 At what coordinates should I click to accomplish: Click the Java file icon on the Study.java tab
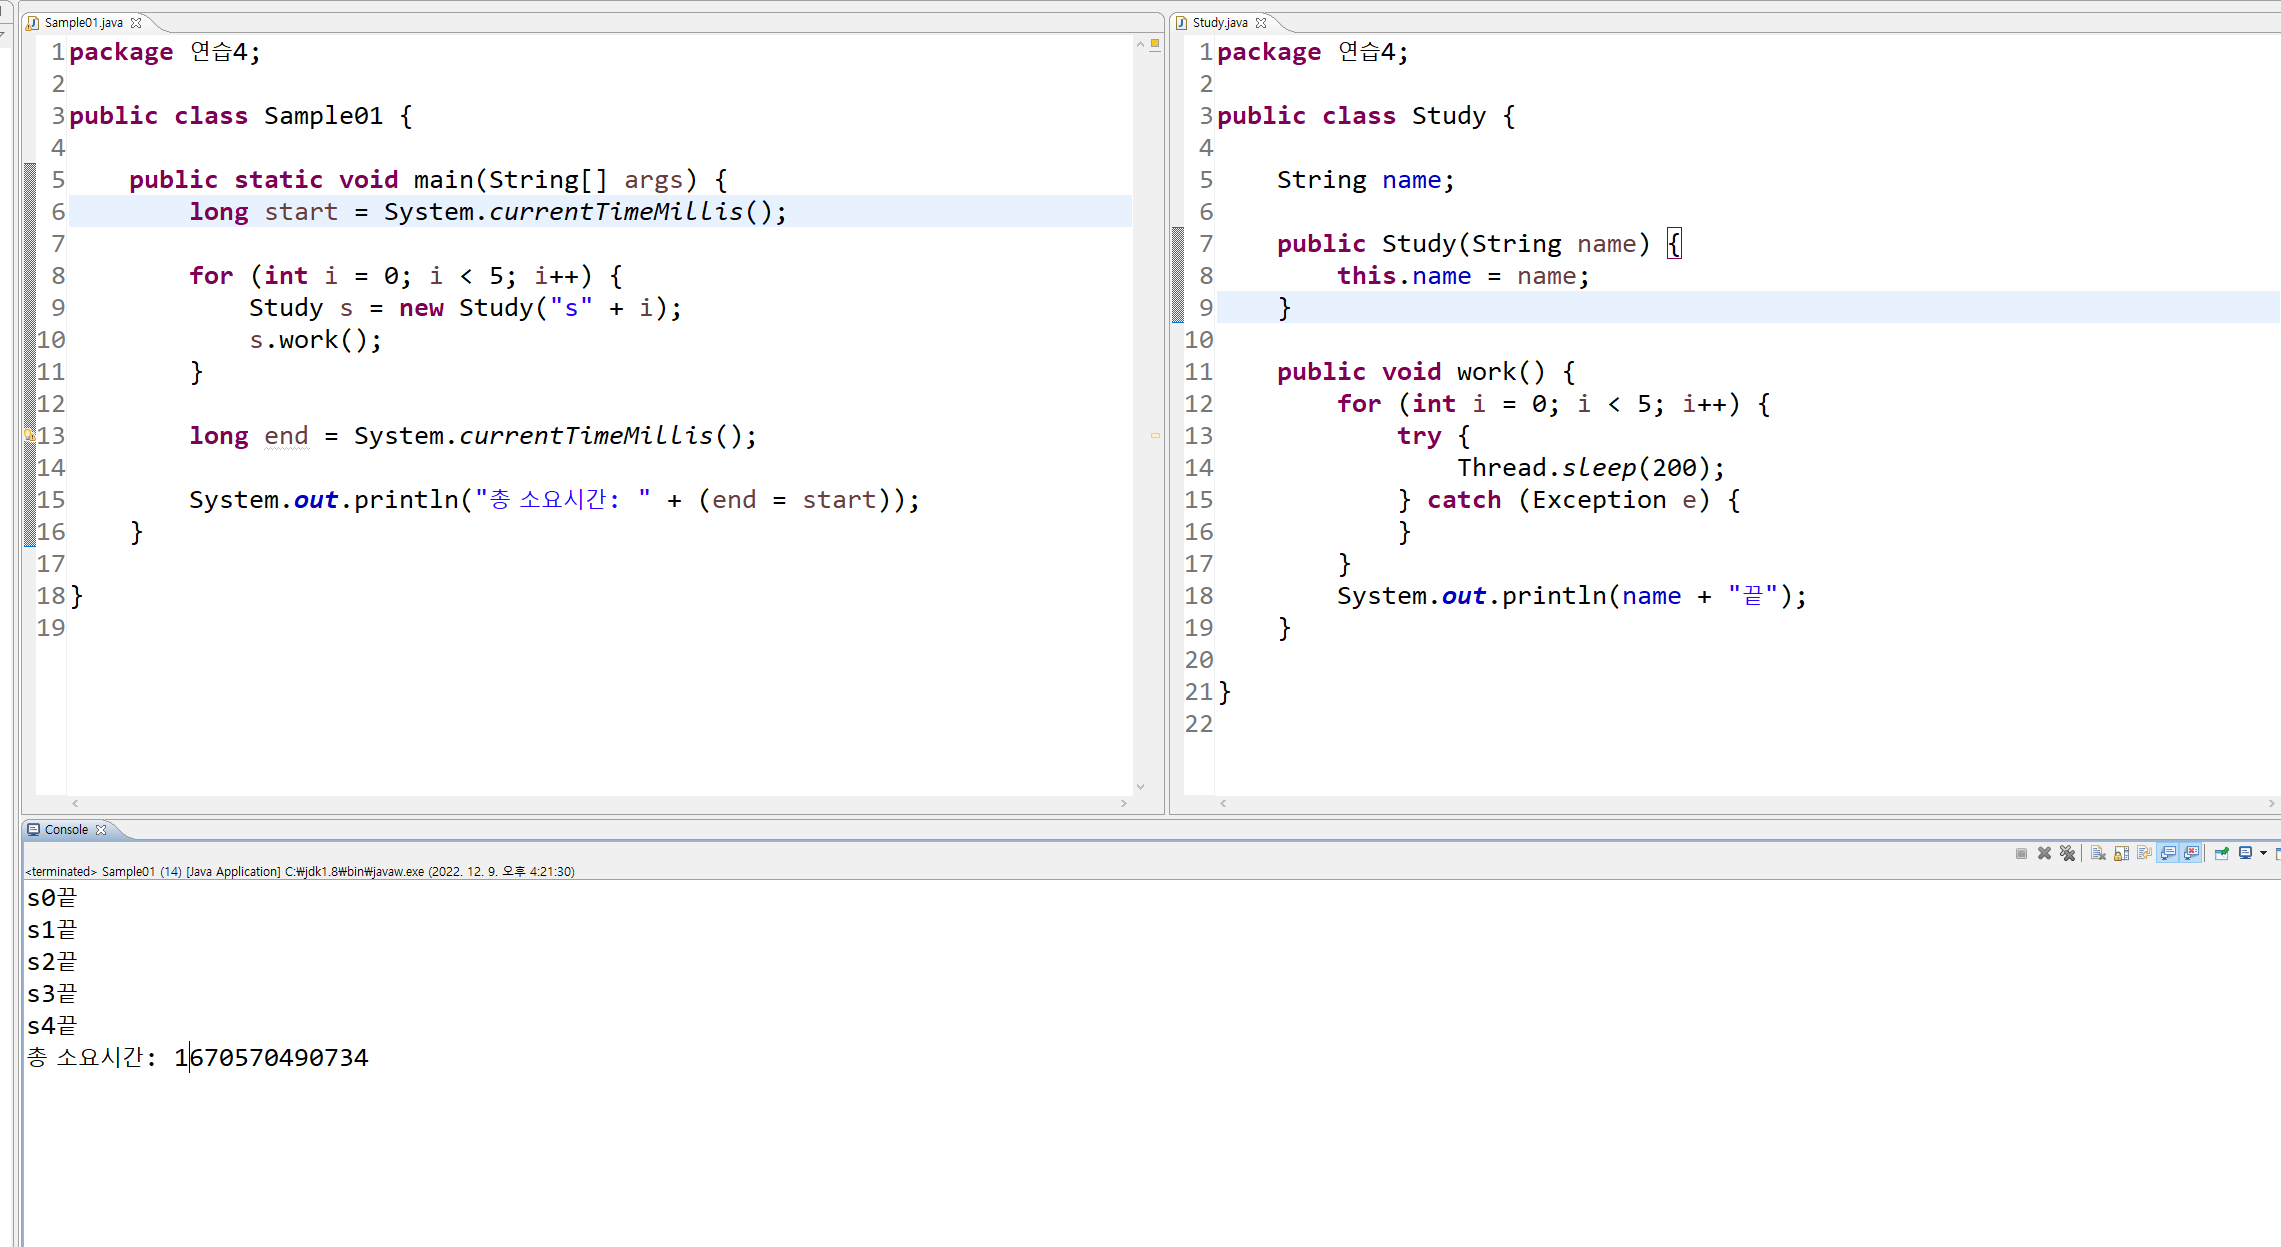[1181, 22]
